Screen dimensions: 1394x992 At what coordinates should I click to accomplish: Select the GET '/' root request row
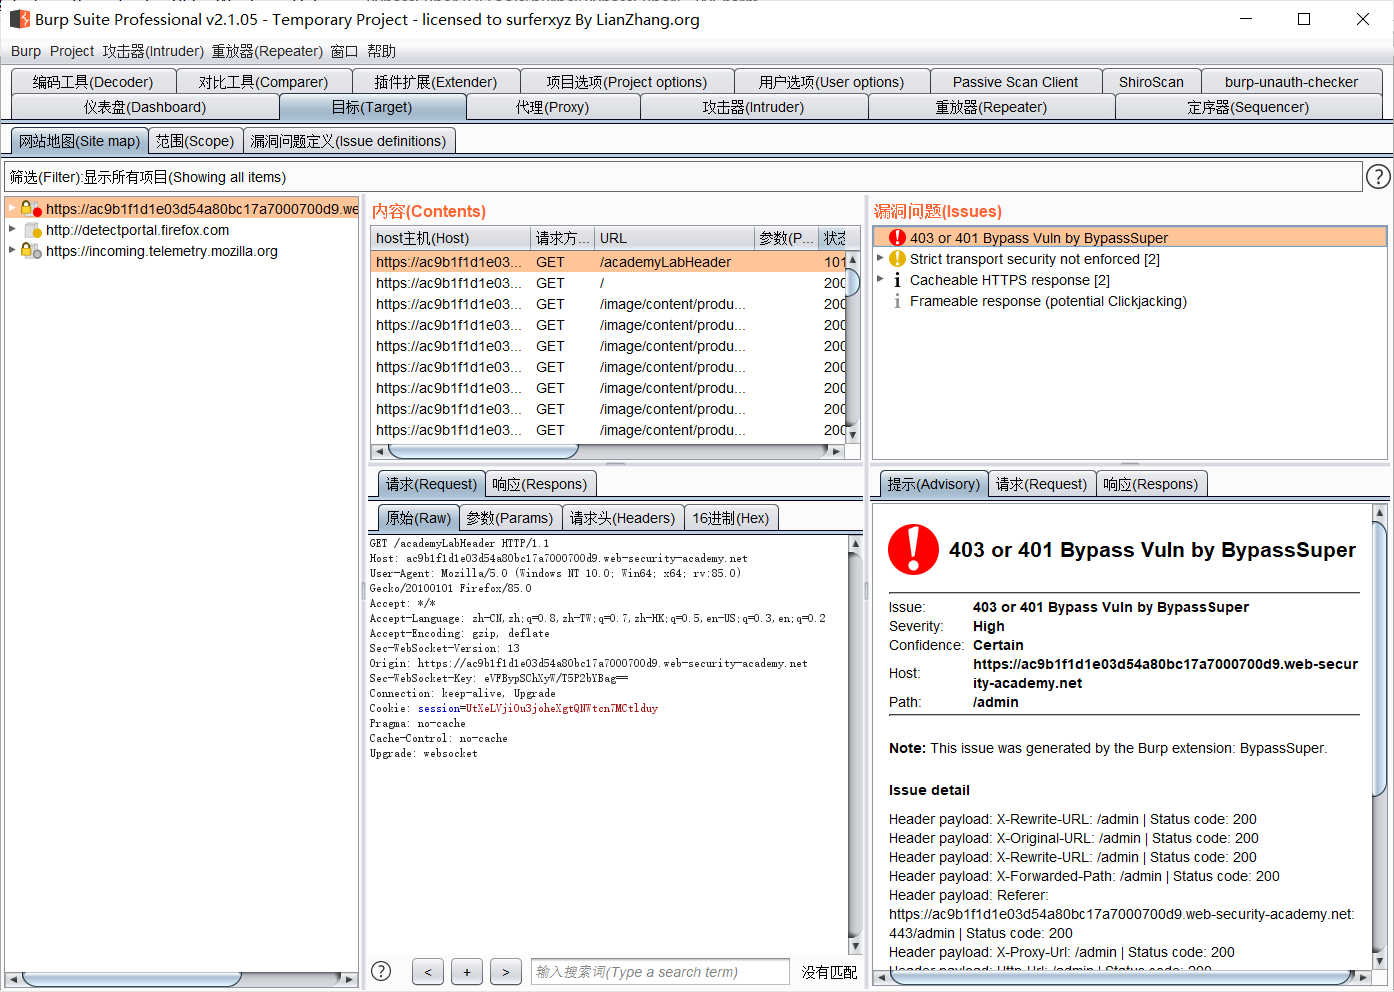tap(608, 283)
